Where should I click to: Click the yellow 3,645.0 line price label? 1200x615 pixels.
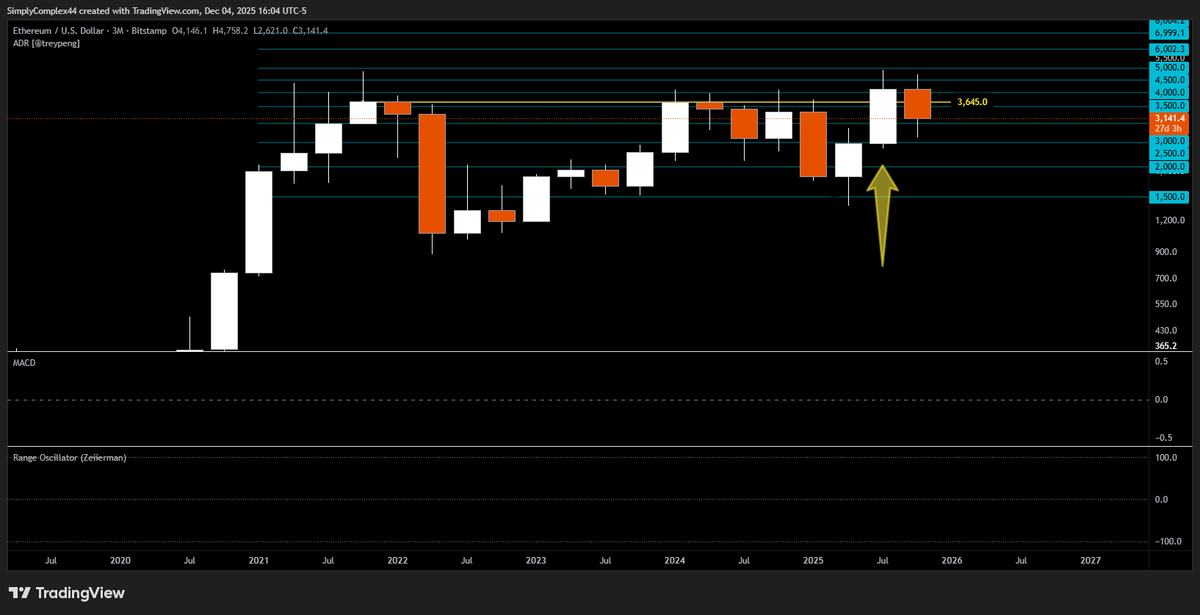[x=973, y=102]
